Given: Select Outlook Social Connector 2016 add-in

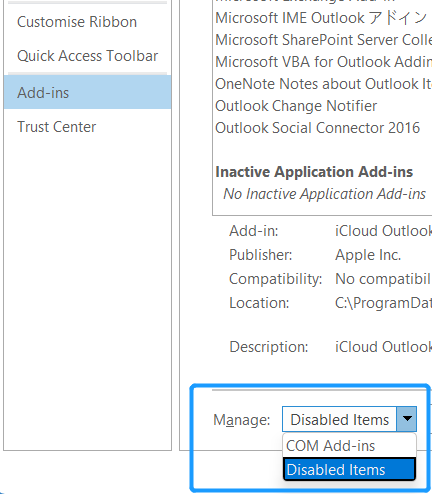Looking at the screenshot, I should pos(323,128).
